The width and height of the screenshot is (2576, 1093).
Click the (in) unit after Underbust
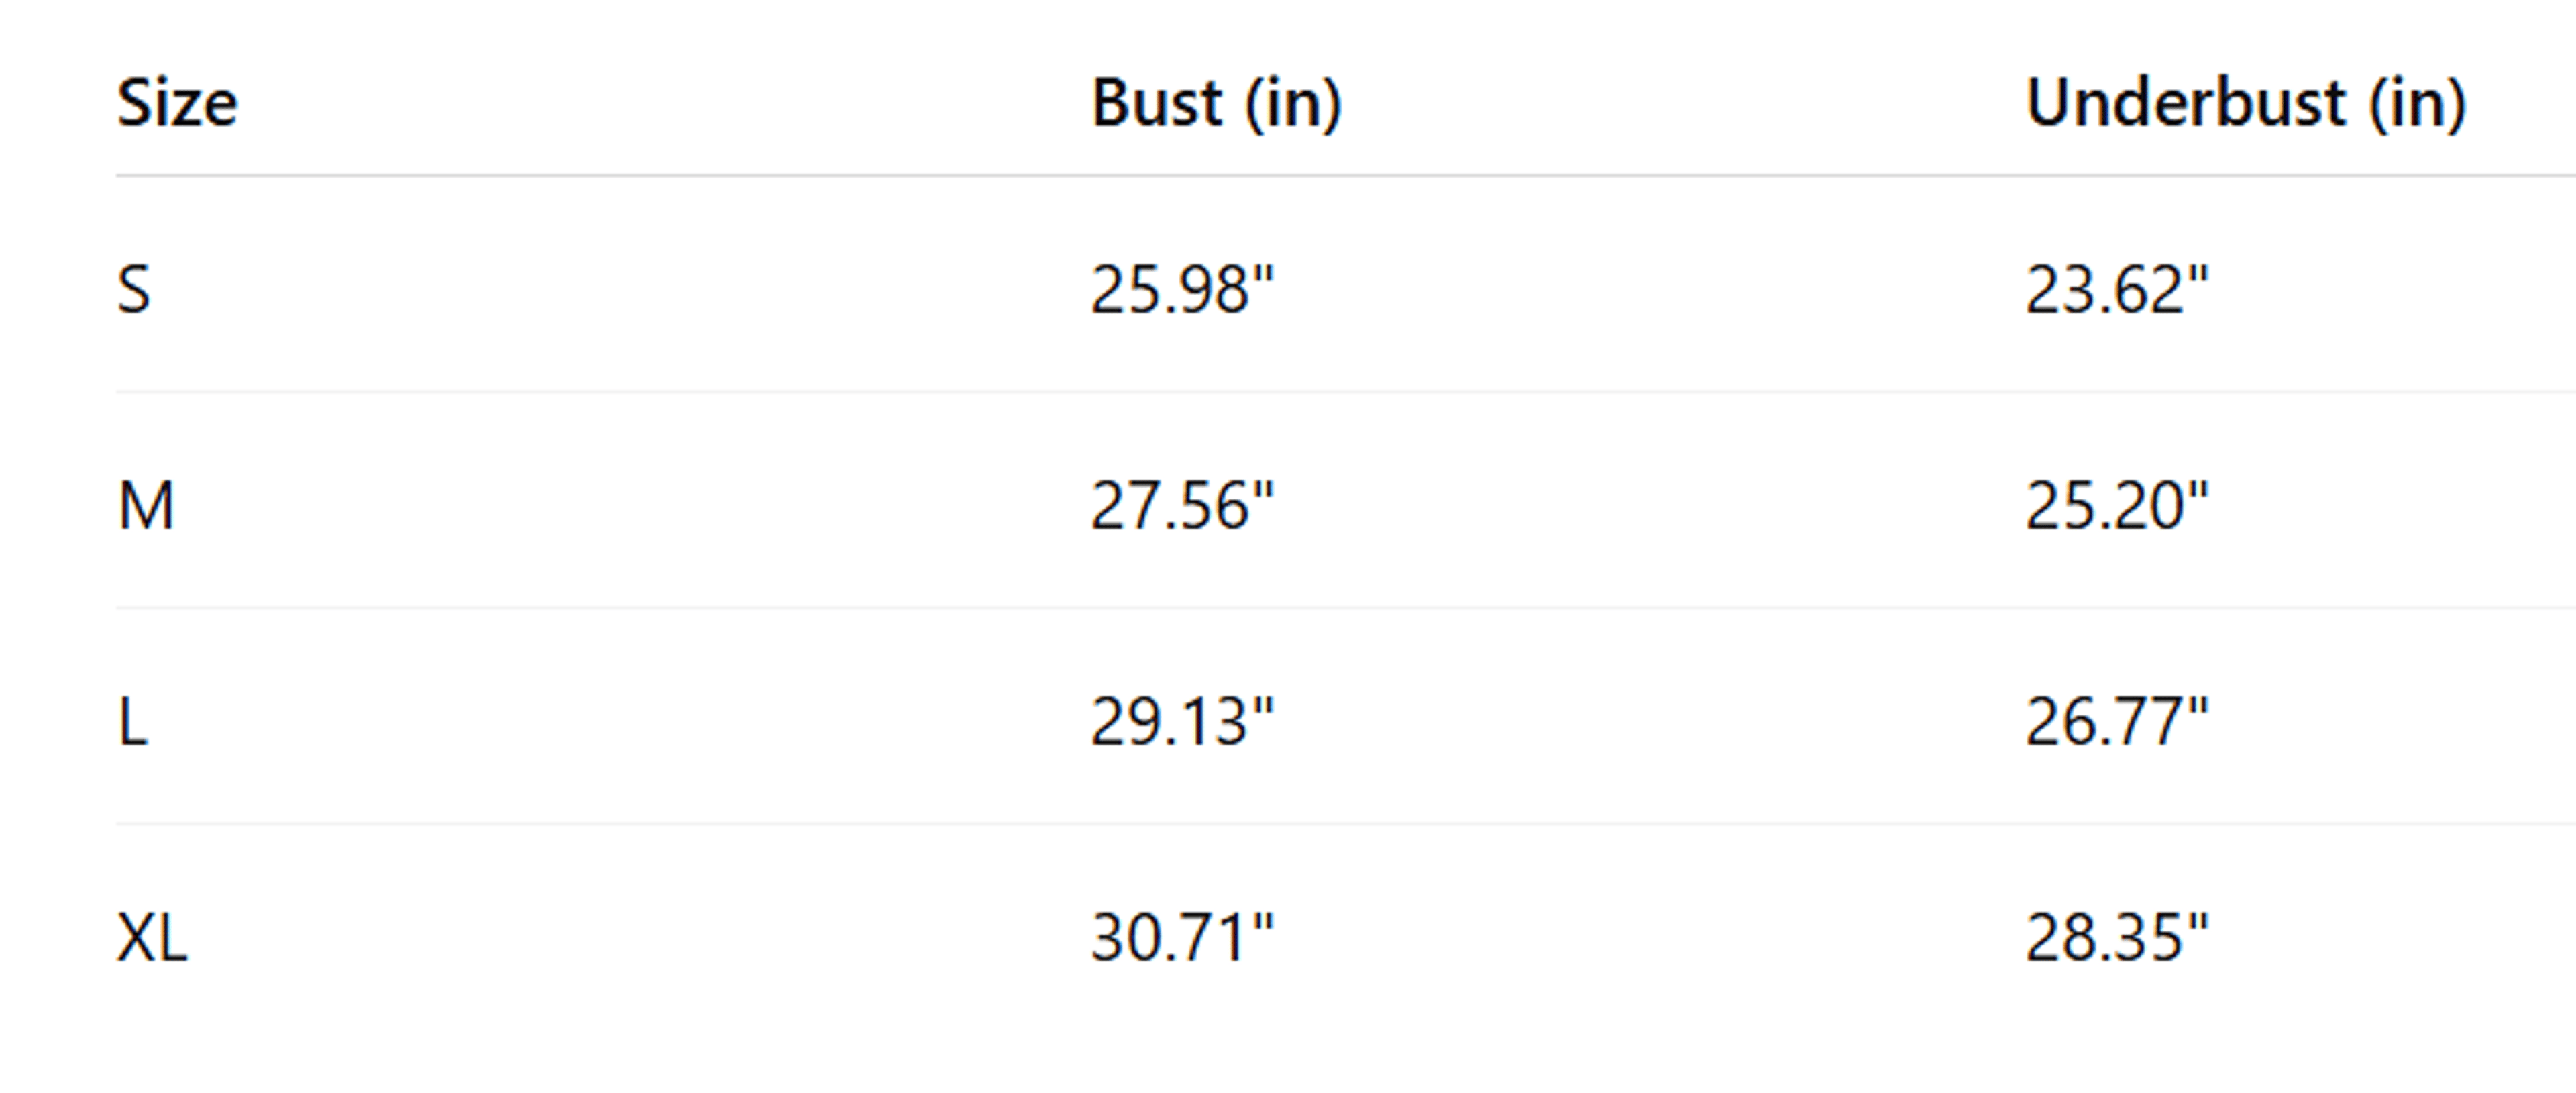(x=2418, y=104)
